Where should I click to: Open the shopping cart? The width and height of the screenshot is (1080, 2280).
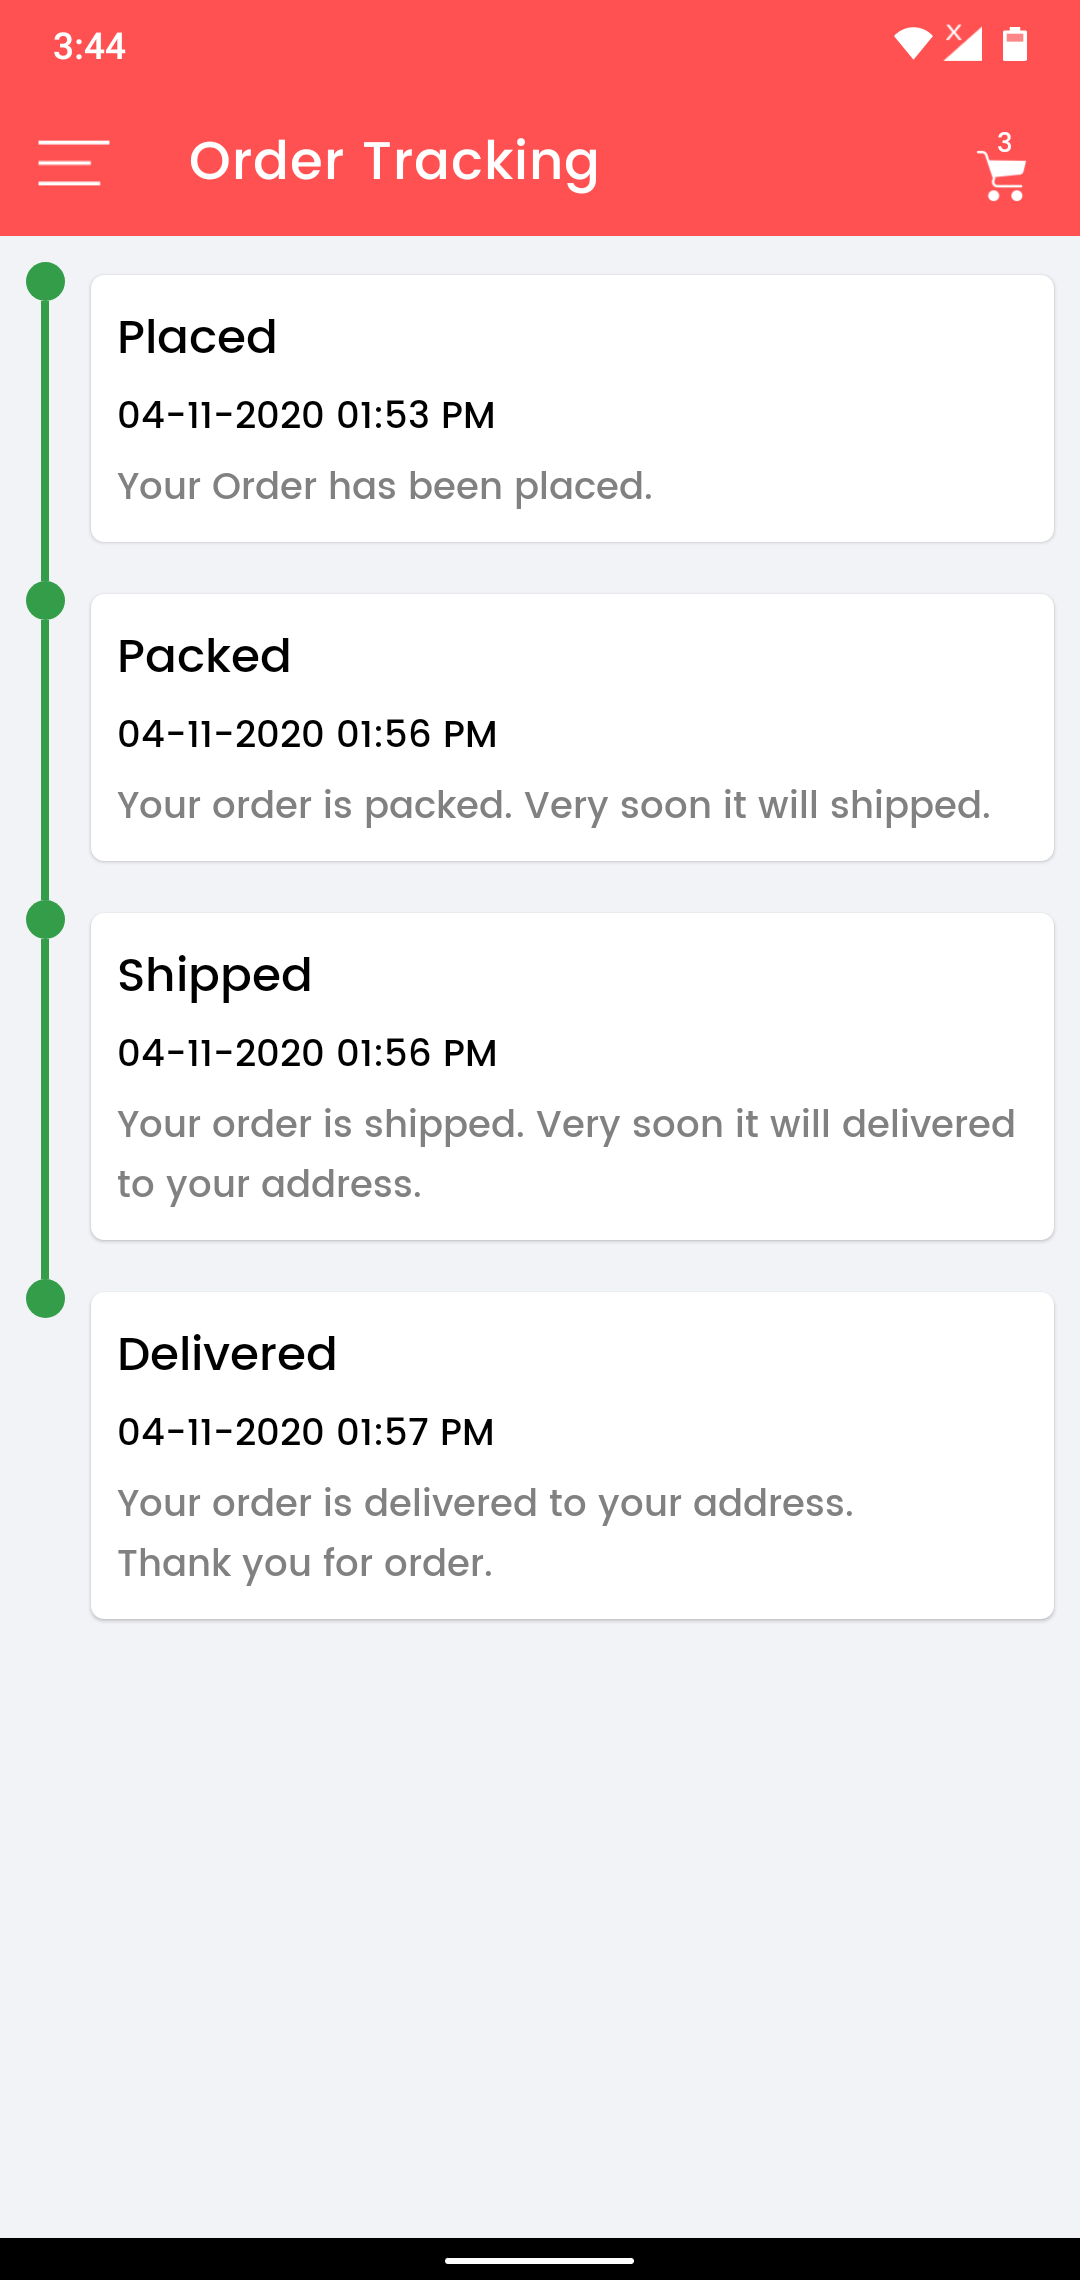pyautogui.click(x=1002, y=177)
